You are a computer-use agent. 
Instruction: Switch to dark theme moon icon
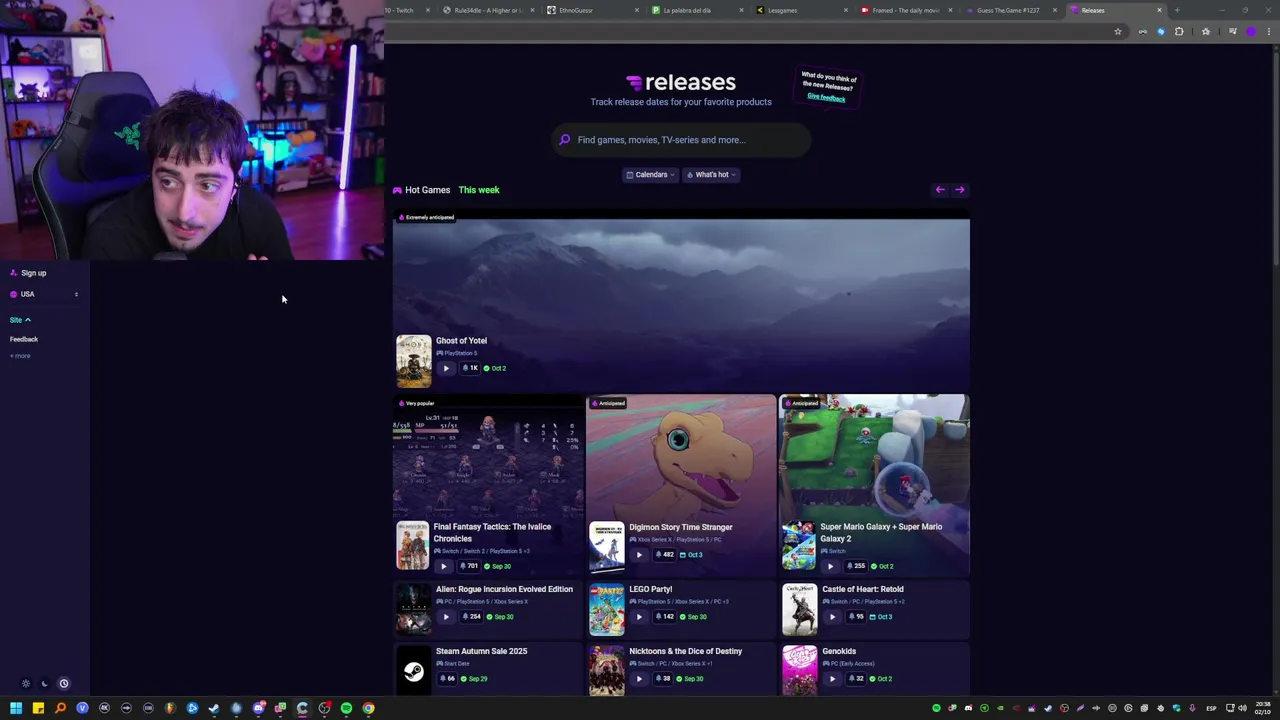[x=44, y=684]
